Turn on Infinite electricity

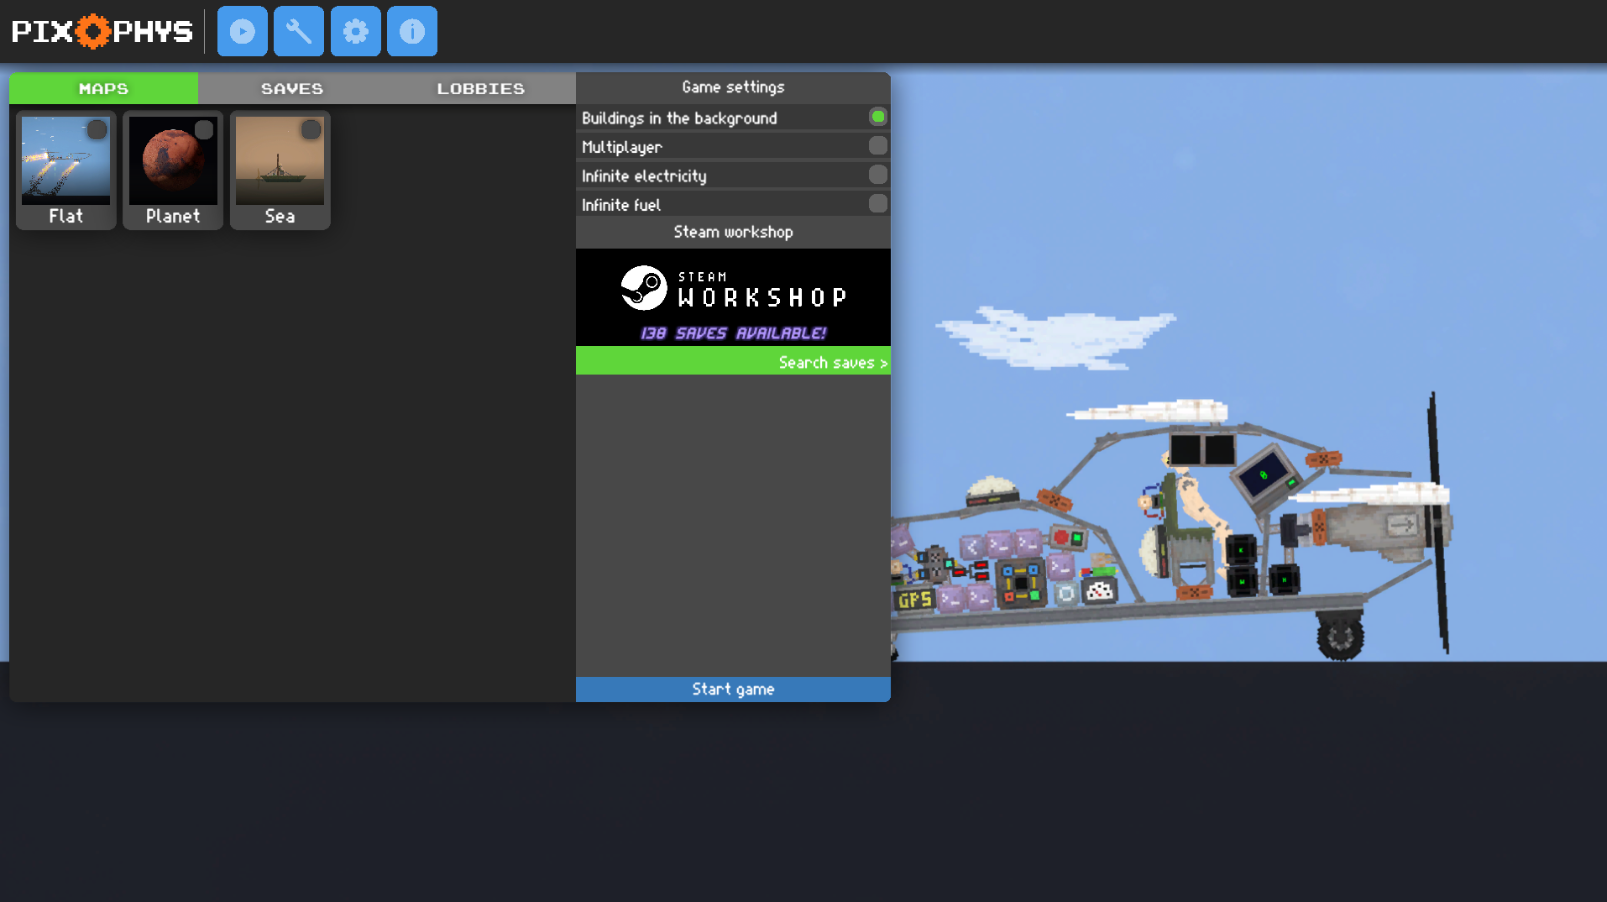click(877, 175)
